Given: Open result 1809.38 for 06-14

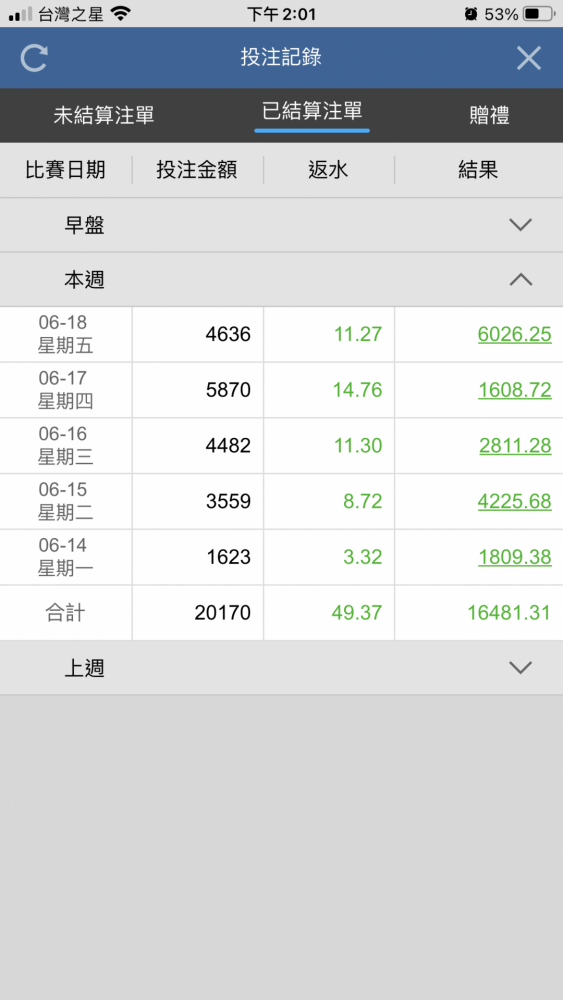Looking at the screenshot, I should point(515,557).
